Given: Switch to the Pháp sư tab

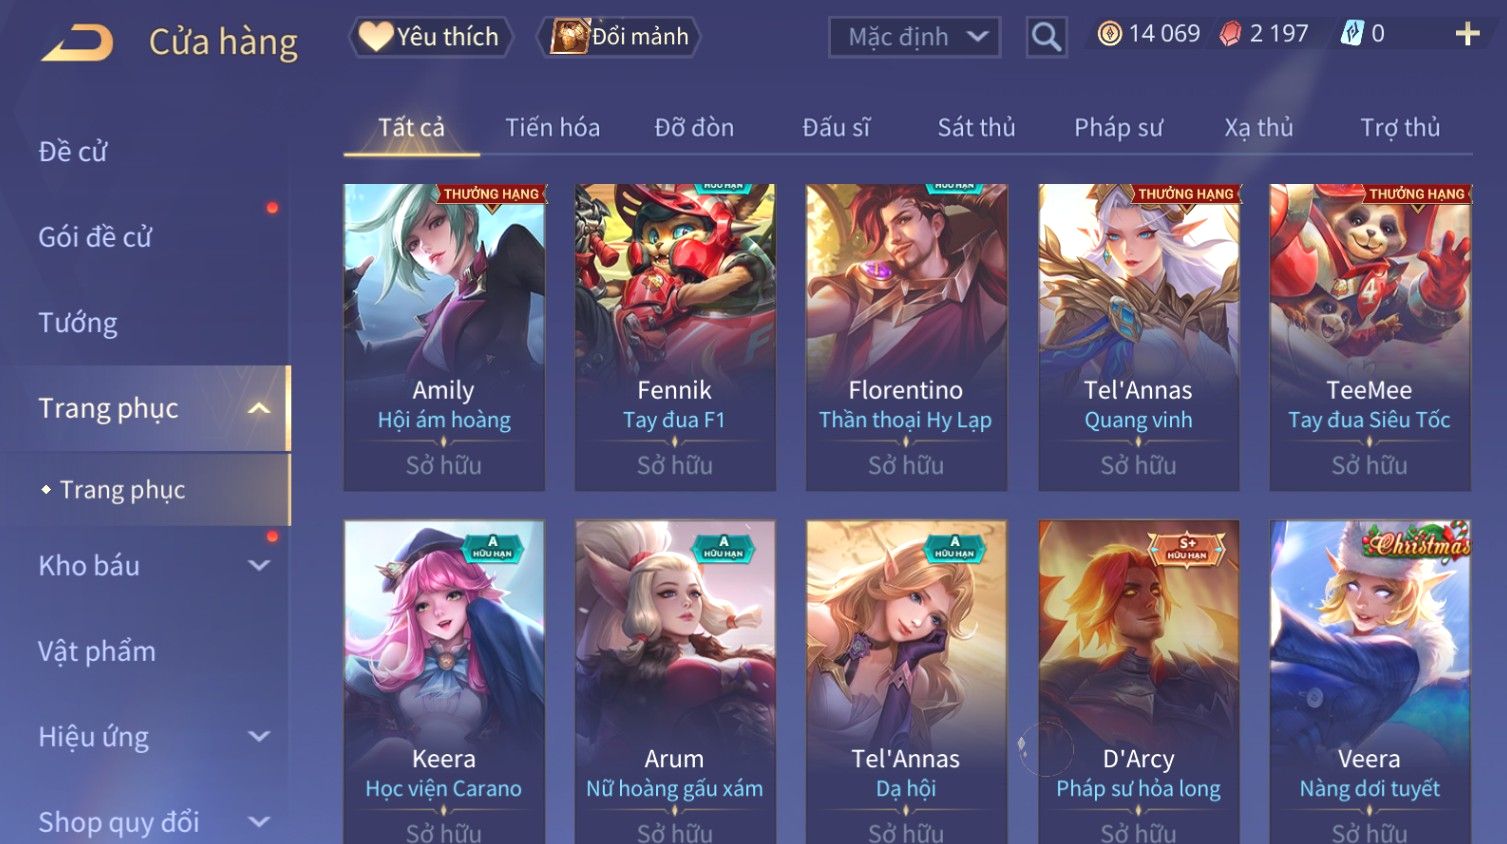Looking at the screenshot, I should click(x=1118, y=127).
